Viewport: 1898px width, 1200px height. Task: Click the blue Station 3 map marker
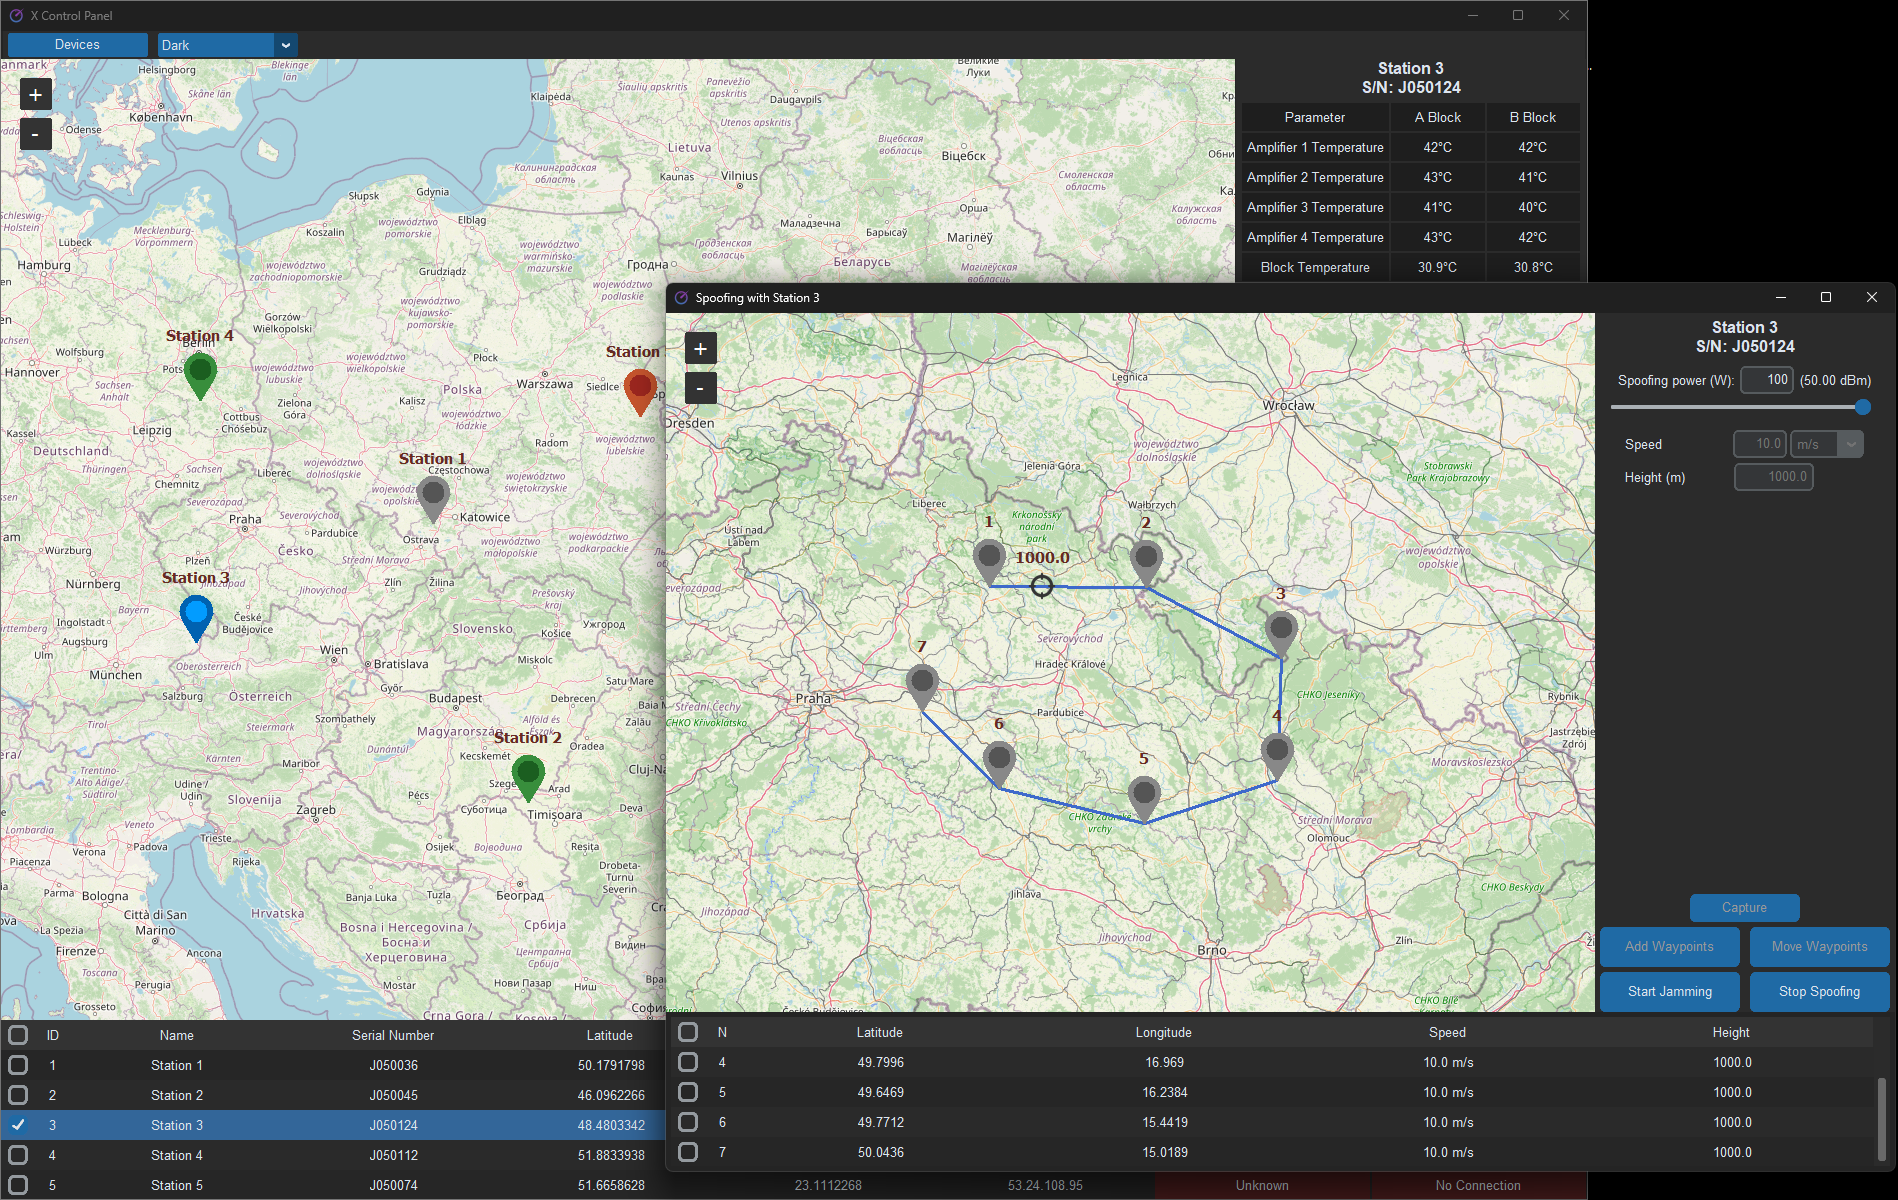coord(197,617)
